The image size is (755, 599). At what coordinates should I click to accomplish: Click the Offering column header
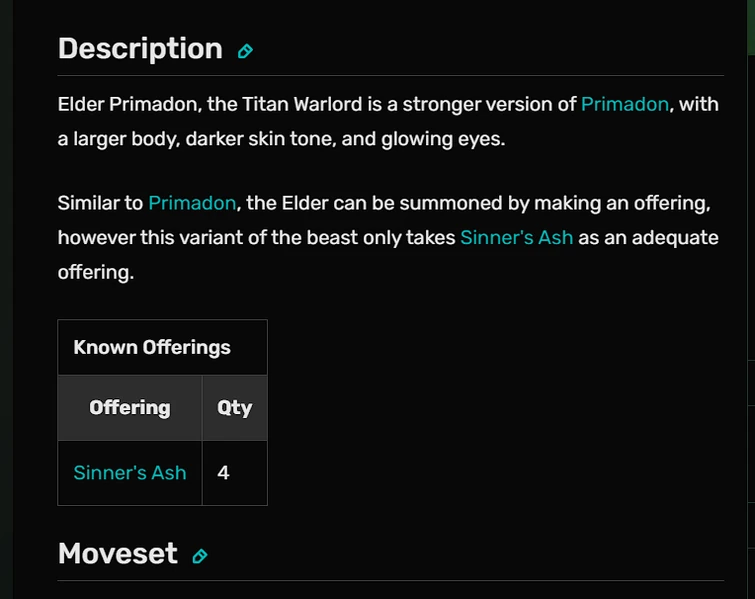coord(130,407)
